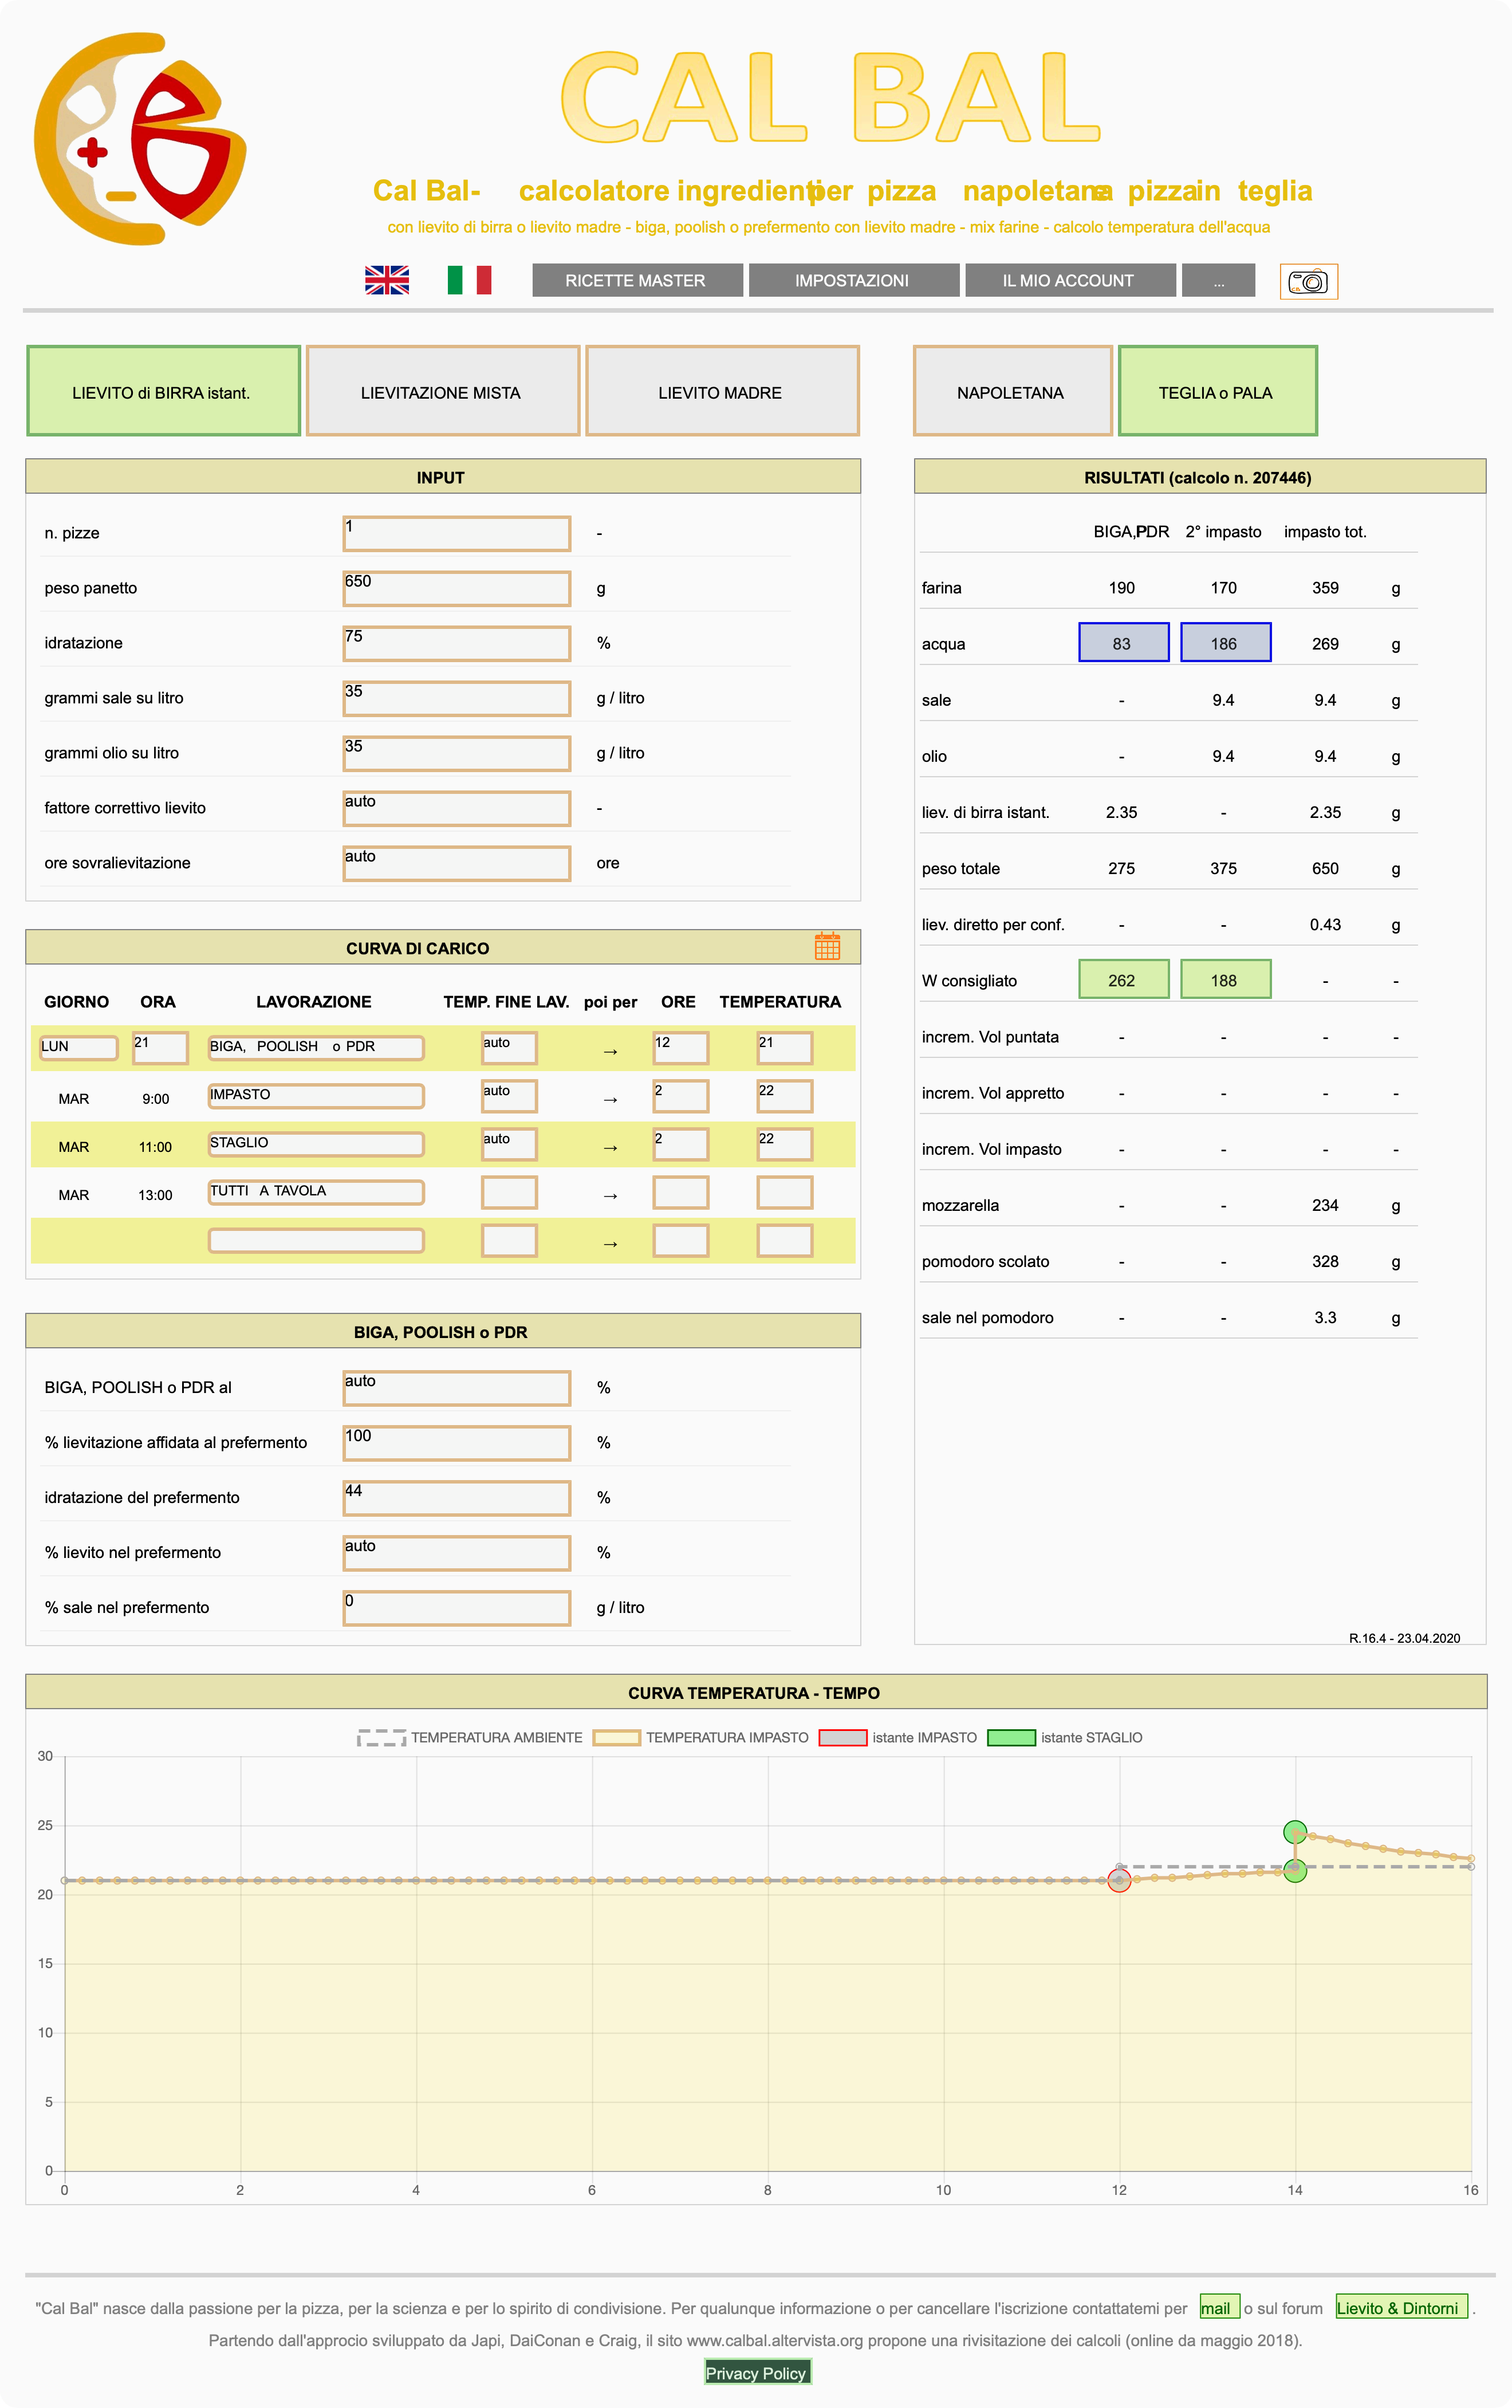The height and width of the screenshot is (2408, 1512).
Task: Open the mail contact link
Action: [x=1219, y=2307]
